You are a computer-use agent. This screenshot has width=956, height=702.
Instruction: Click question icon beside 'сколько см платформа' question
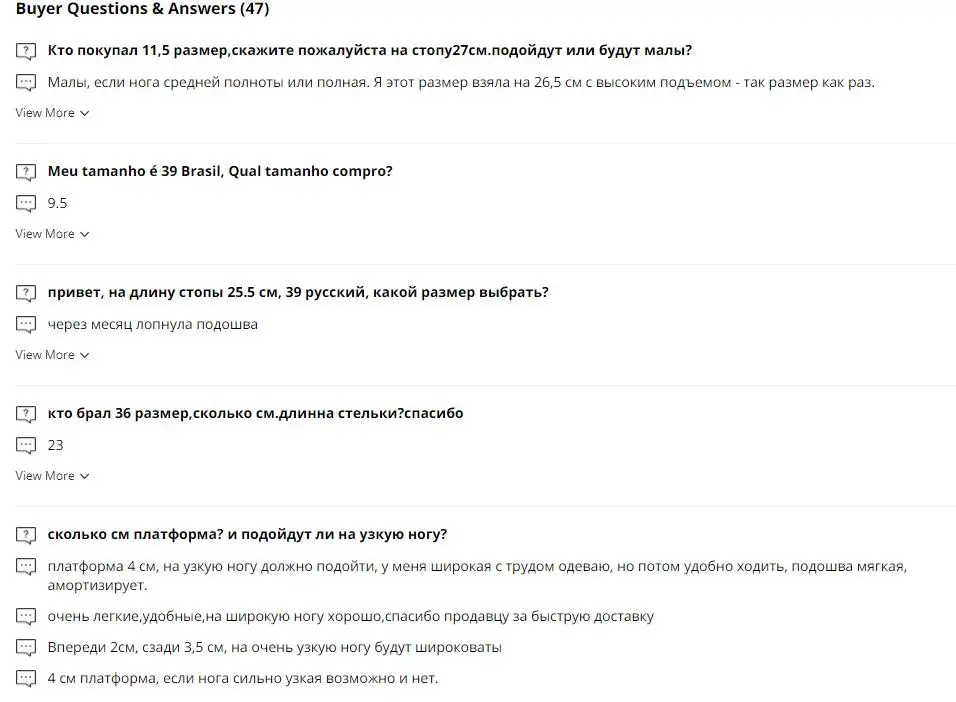point(26,535)
